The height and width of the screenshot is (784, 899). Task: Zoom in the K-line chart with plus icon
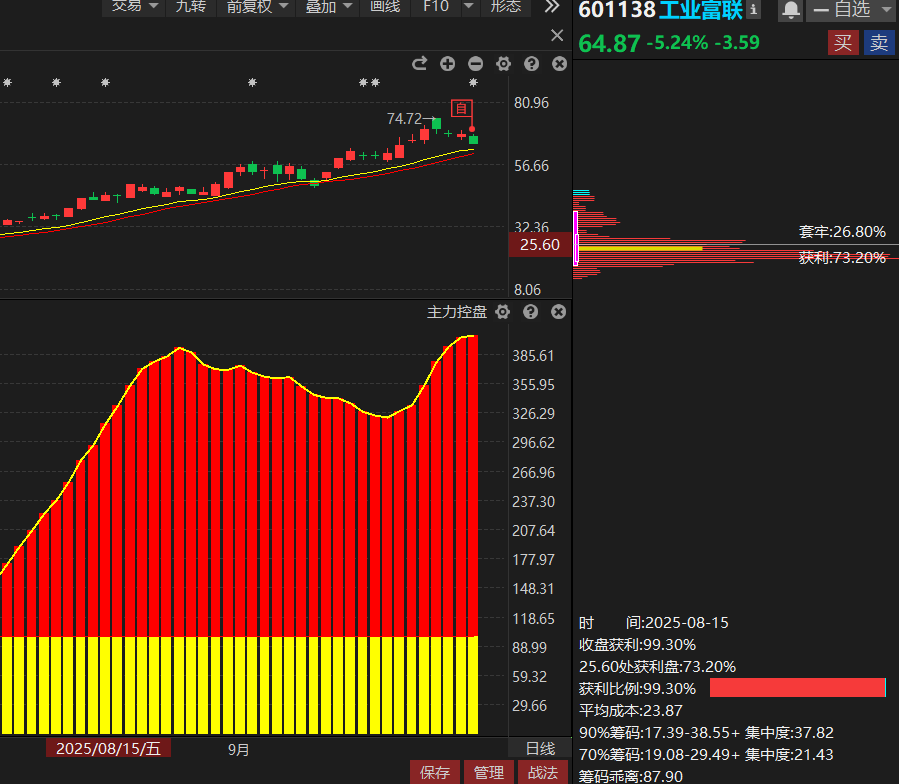447,64
